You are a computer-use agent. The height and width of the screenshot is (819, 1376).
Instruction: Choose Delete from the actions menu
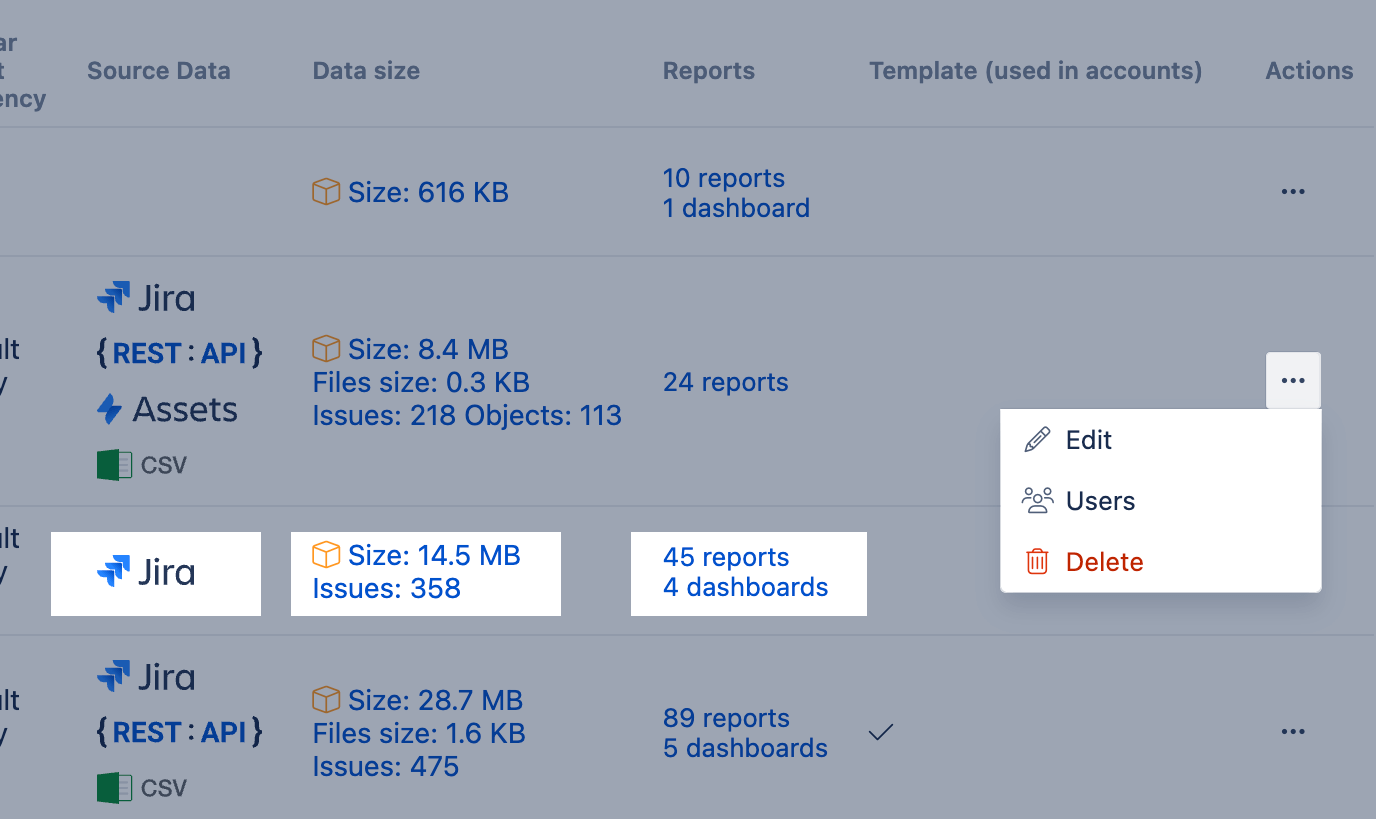[x=1104, y=562]
